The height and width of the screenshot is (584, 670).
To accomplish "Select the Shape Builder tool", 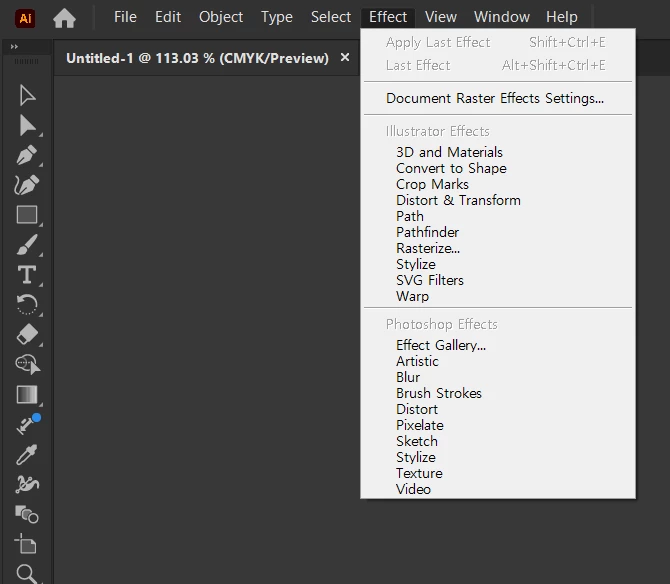I will [x=28, y=364].
